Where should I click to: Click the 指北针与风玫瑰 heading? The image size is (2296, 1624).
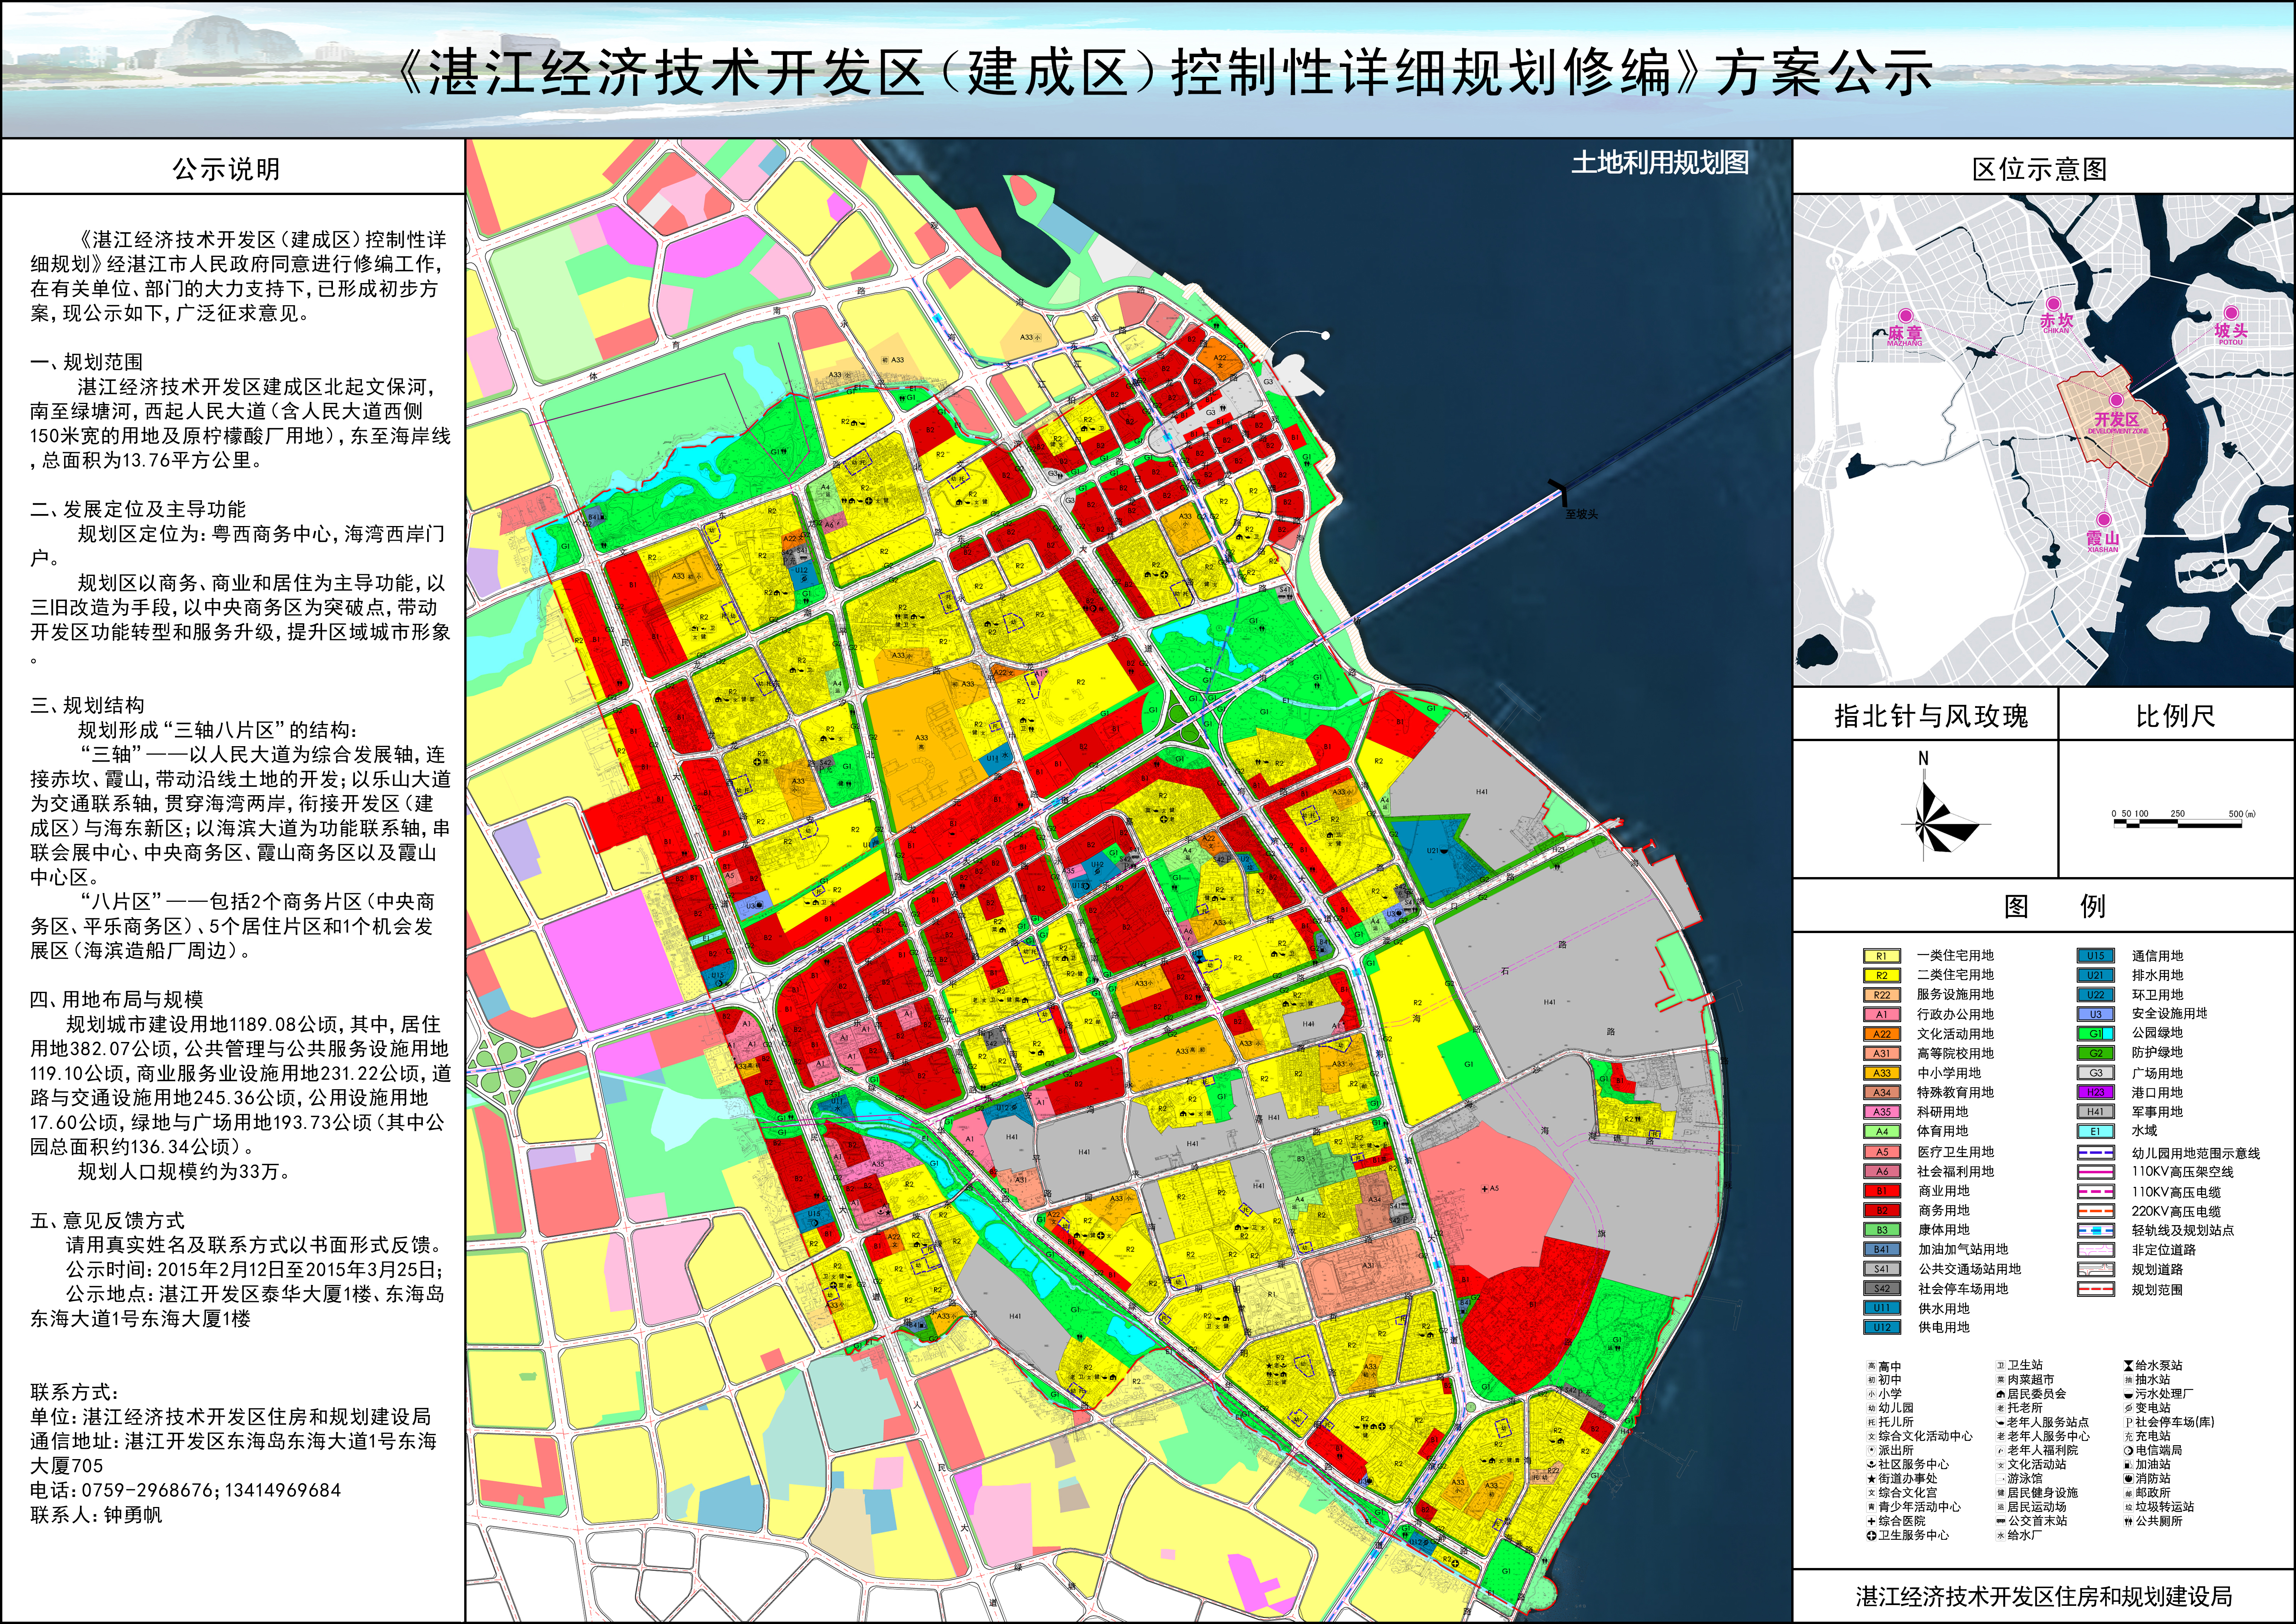pos(1931,716)
